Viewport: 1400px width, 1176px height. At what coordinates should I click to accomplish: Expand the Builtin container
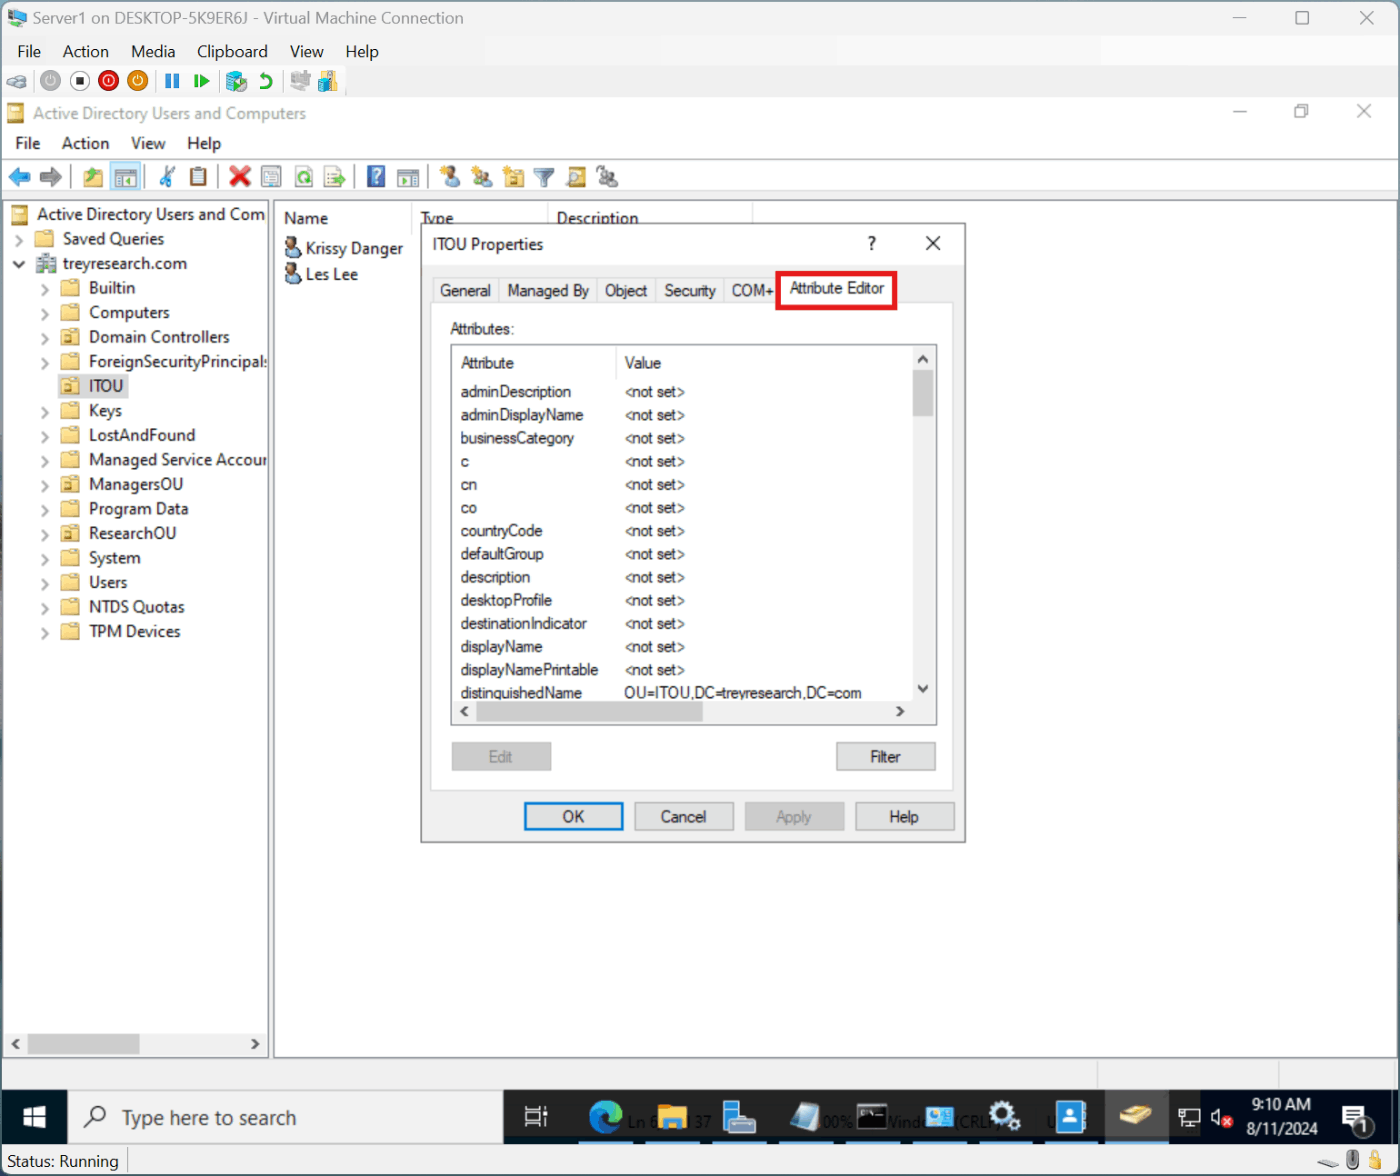point(44,289)
